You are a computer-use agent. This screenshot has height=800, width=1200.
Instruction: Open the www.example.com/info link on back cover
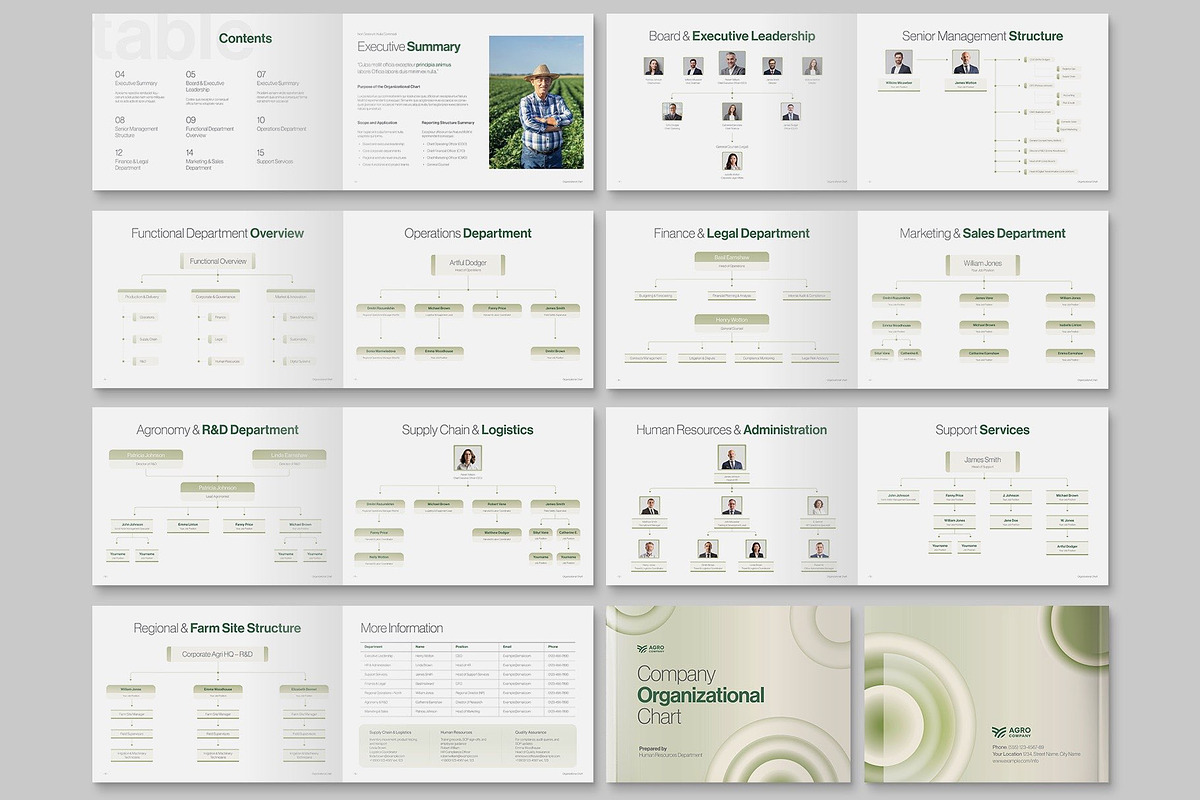(1014, 761)
